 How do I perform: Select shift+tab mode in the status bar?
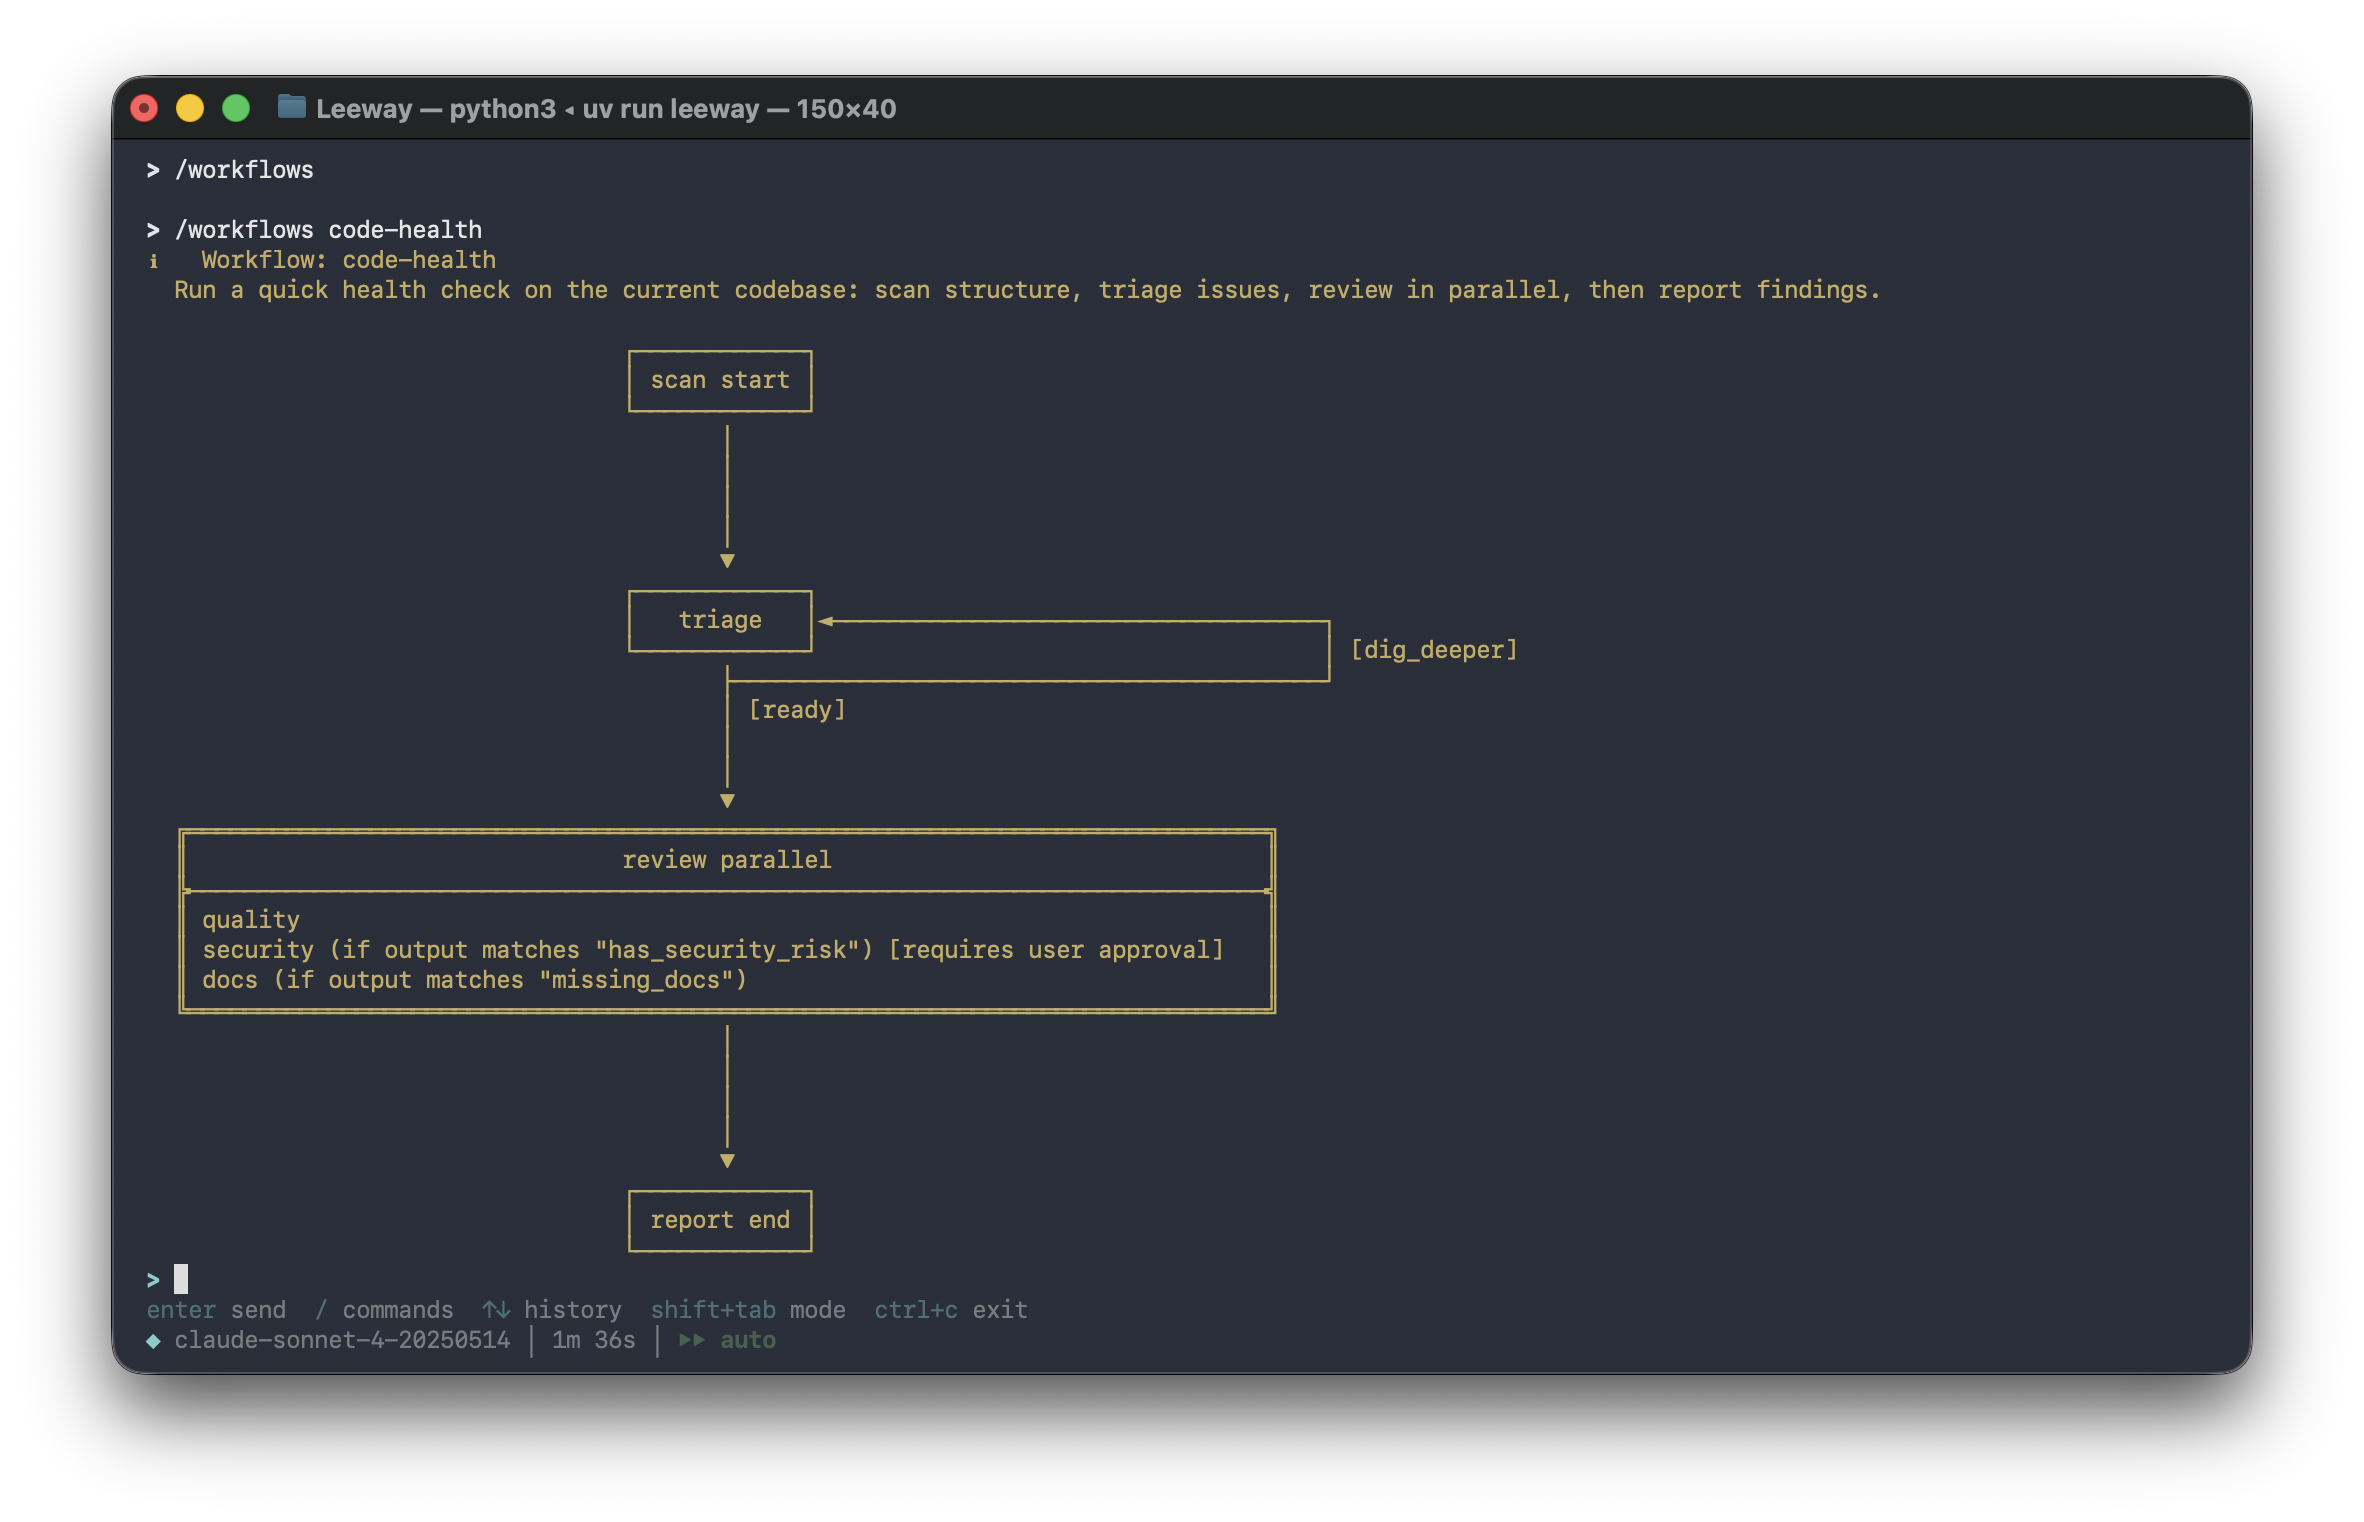pos(746,1309)
